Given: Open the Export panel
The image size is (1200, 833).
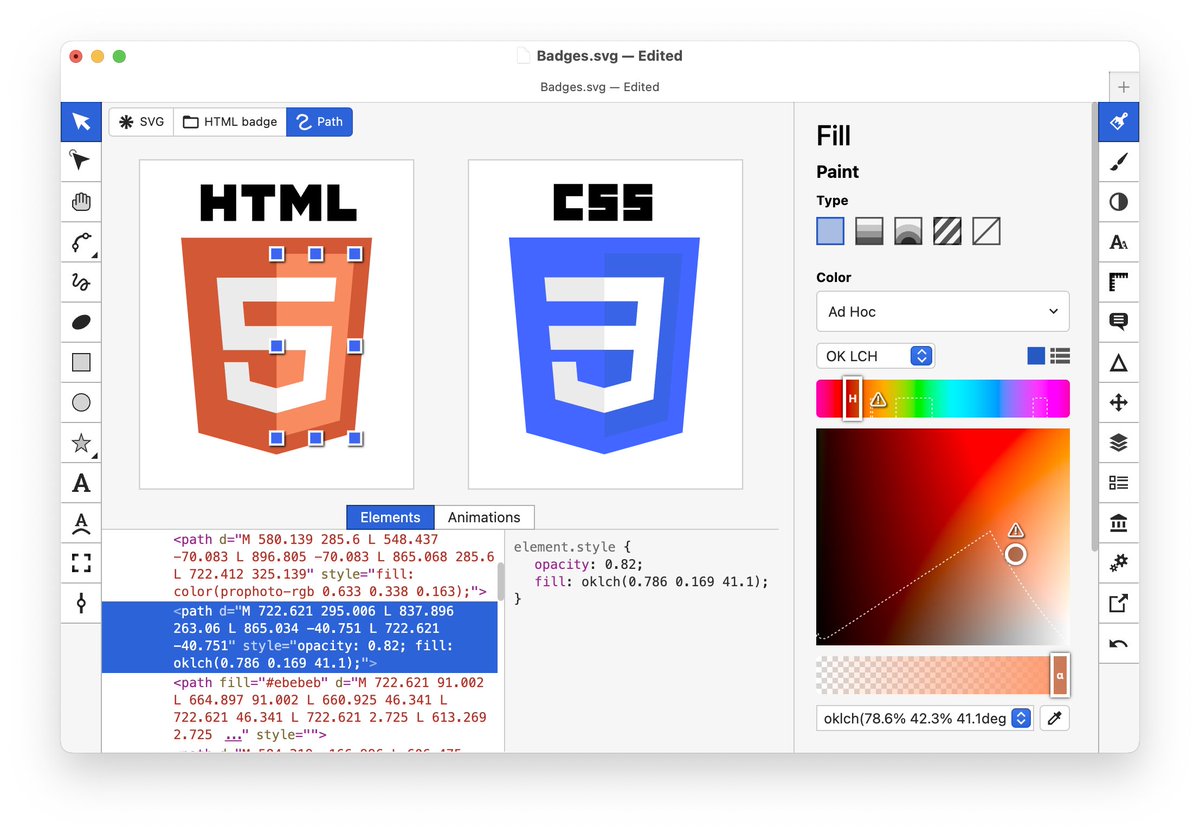Looking at the screenshot, I should pos(1119,603).
